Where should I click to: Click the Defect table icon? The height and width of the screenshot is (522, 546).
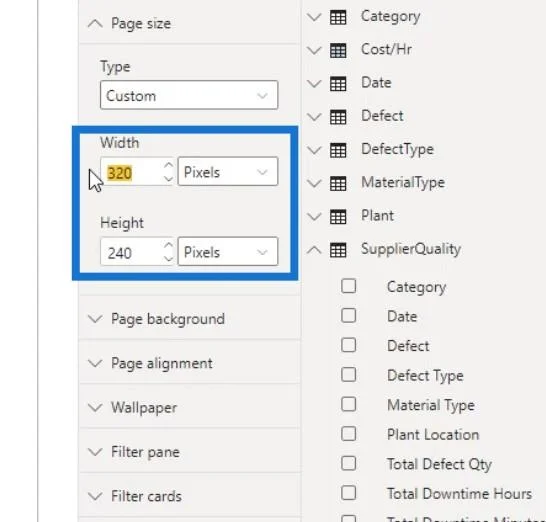pos(338,117)
